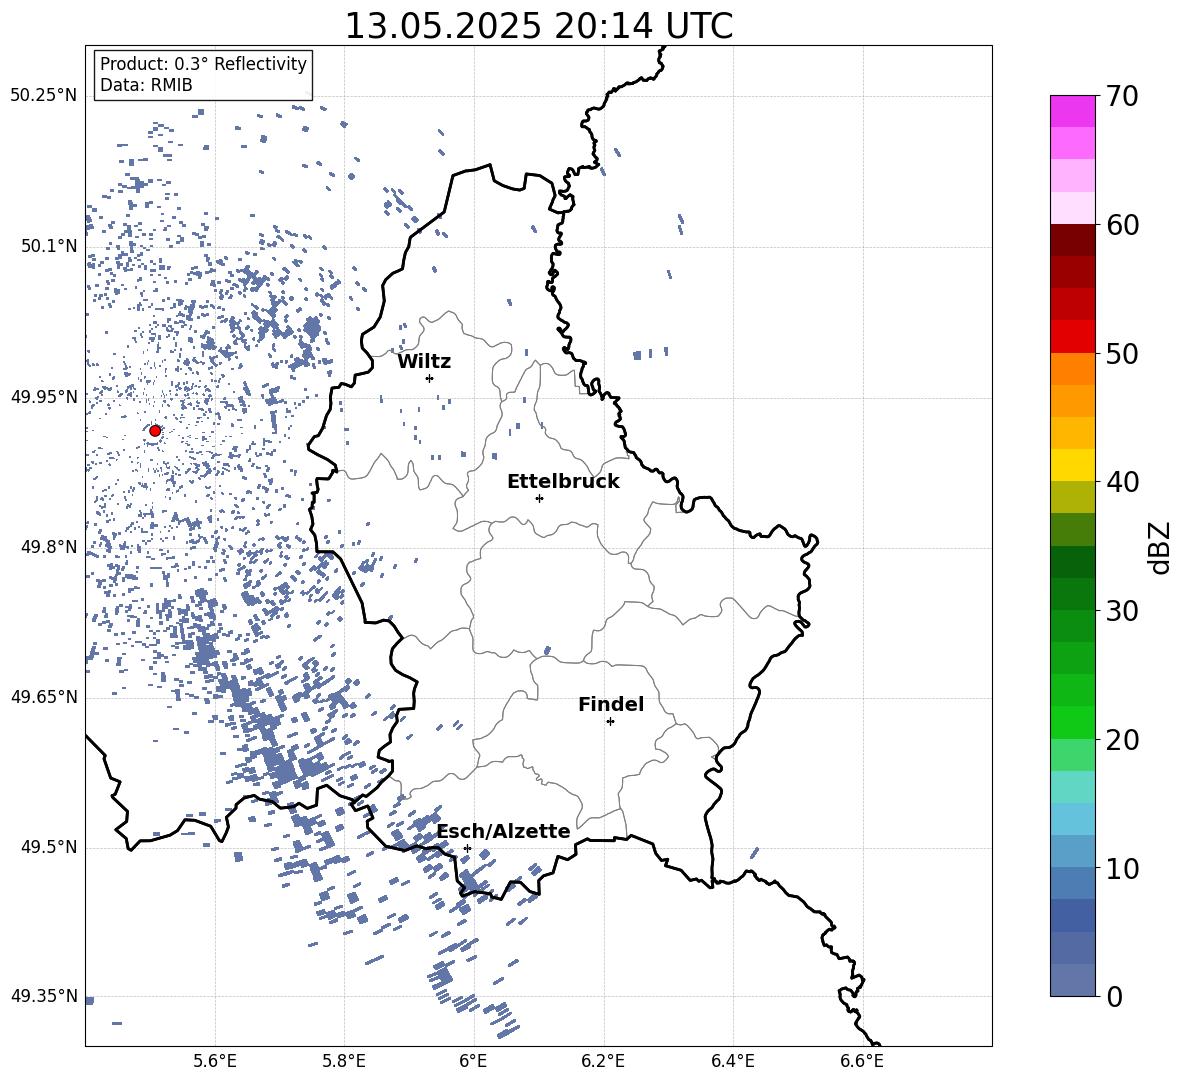Click the colorbar tick value 10

(x=1122, y=868)
